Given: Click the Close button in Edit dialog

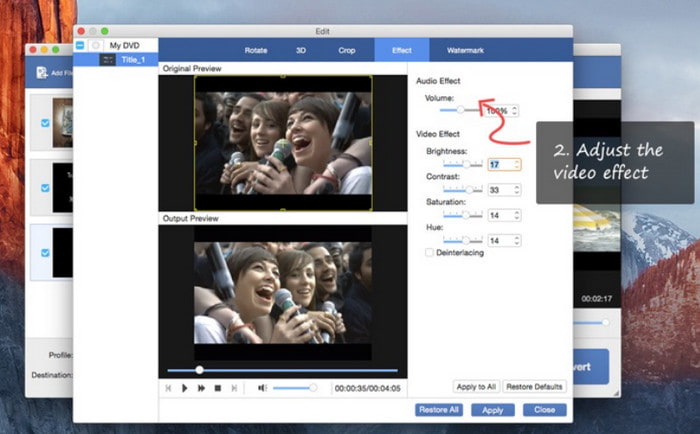Looking at the screenshot, I should (x=545, y=410).
